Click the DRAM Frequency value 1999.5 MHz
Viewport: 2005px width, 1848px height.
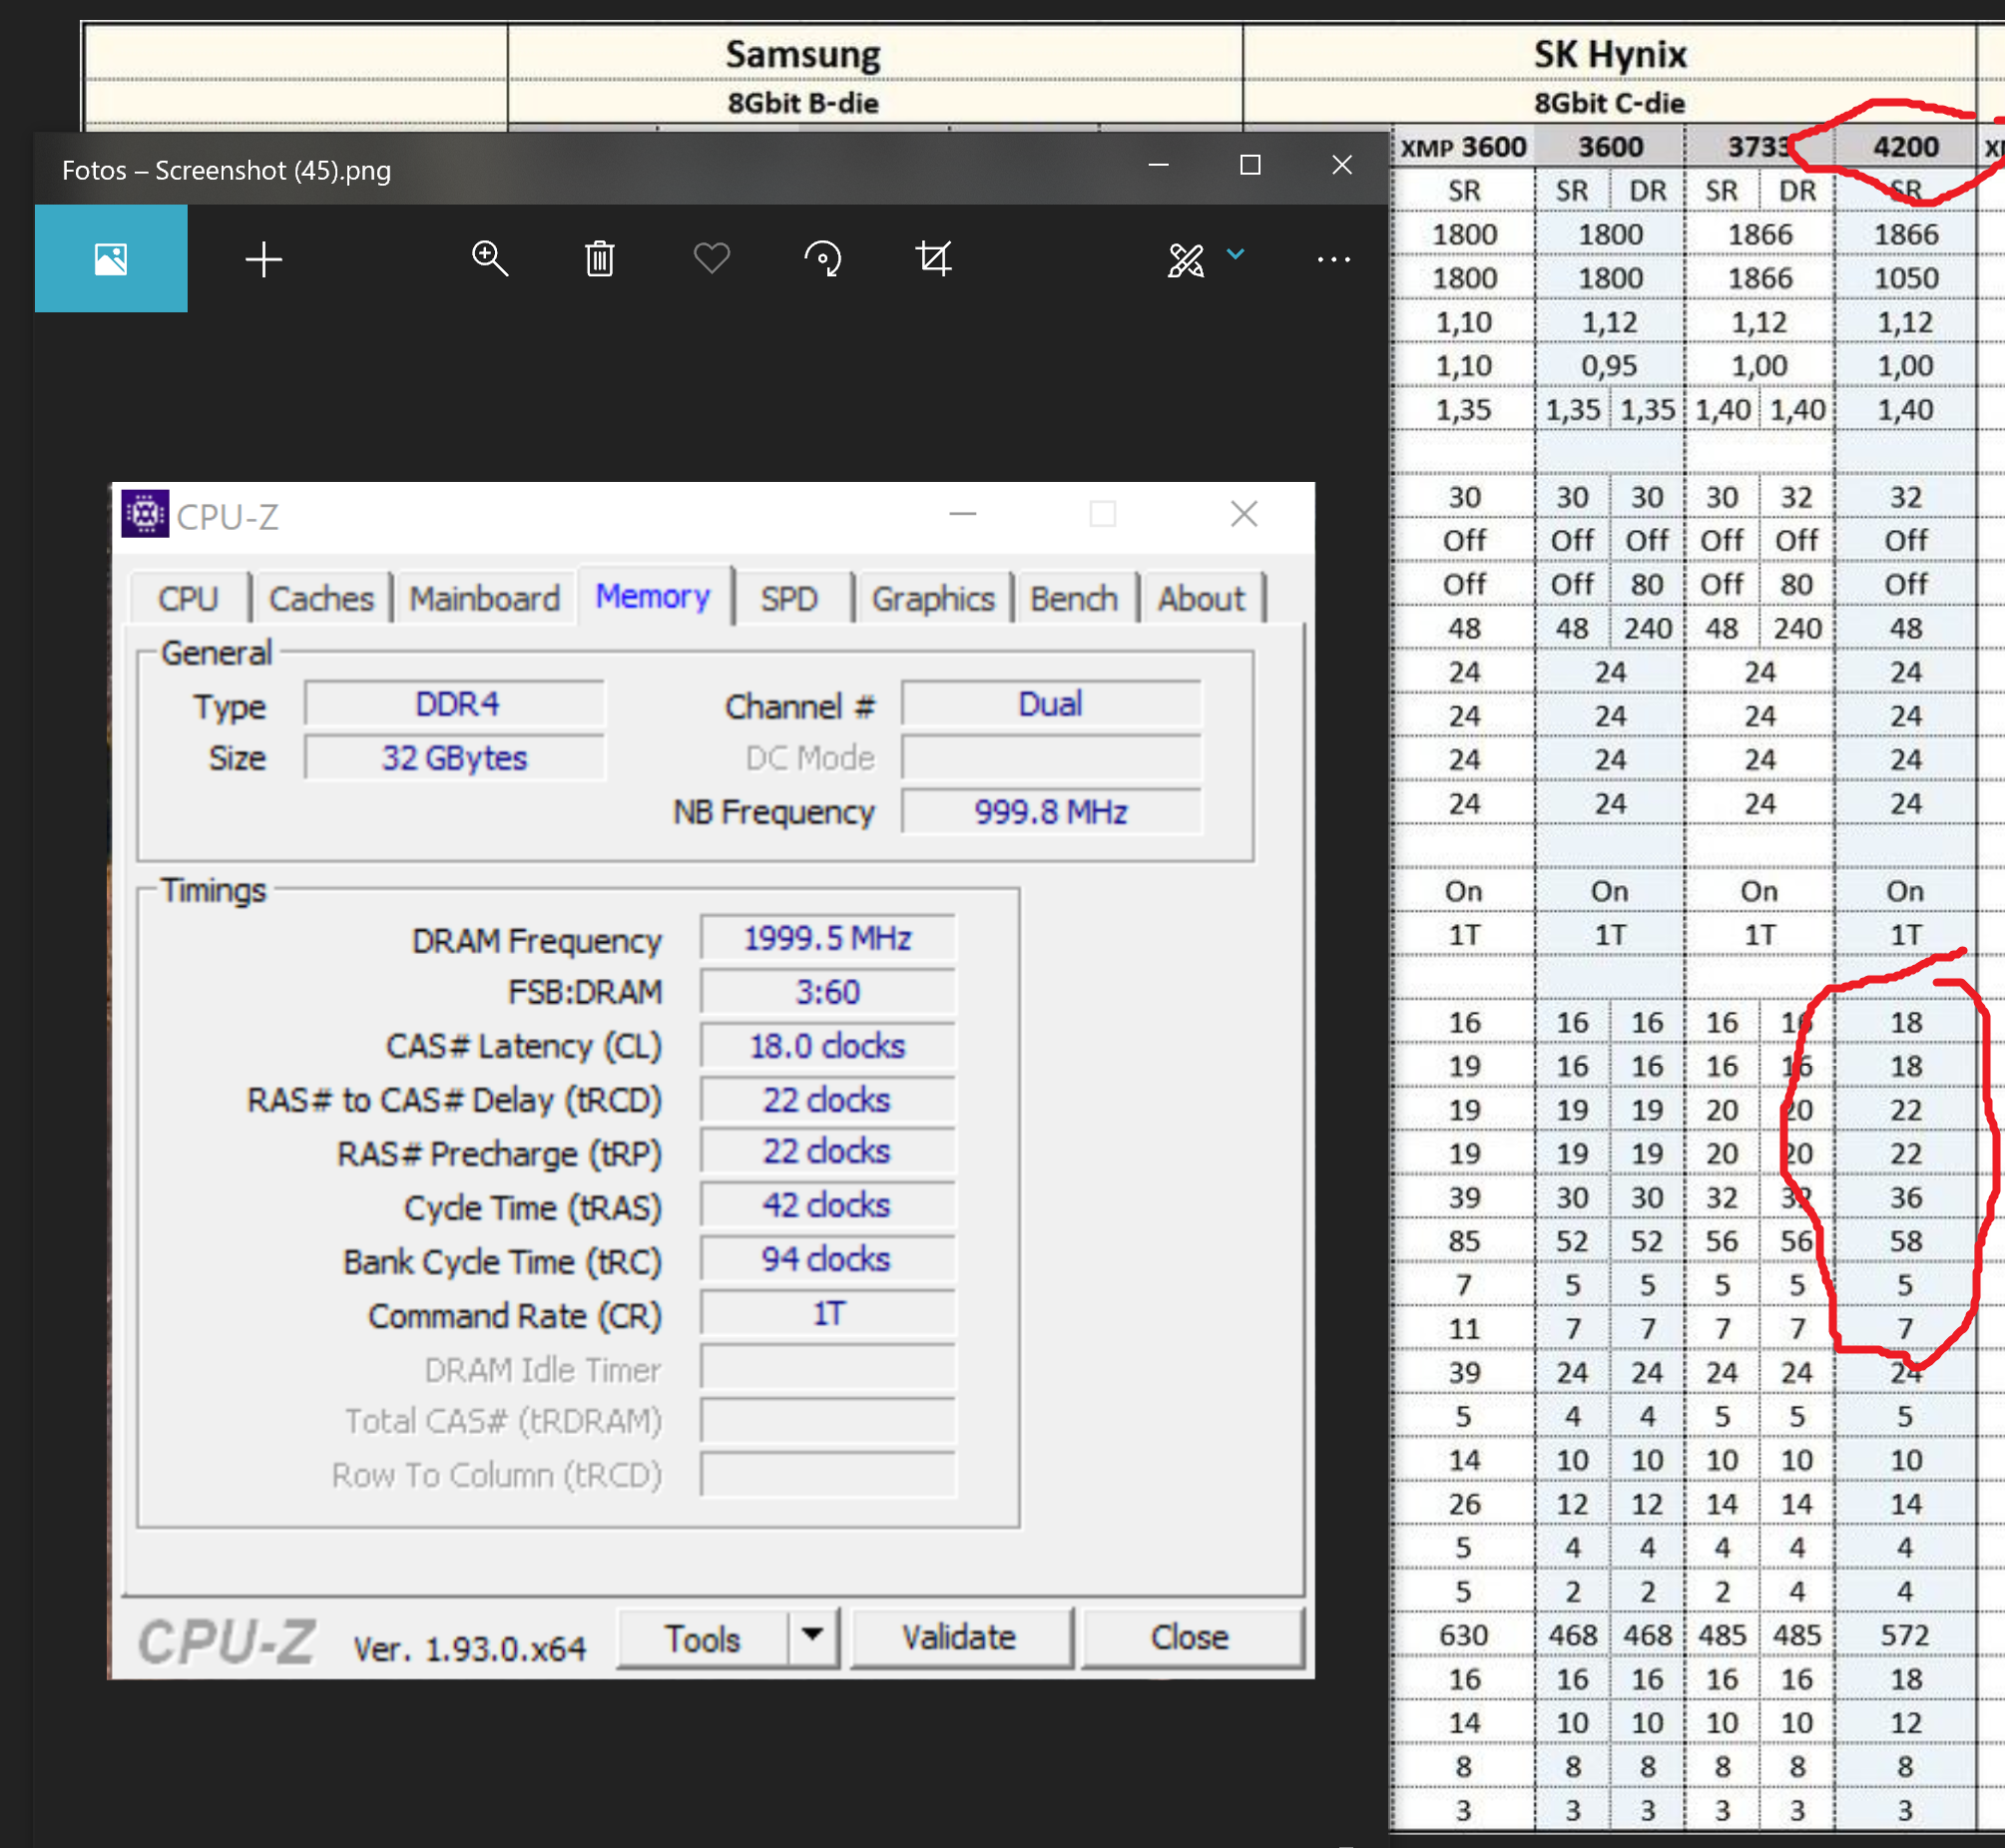click(x=828, y=938)
